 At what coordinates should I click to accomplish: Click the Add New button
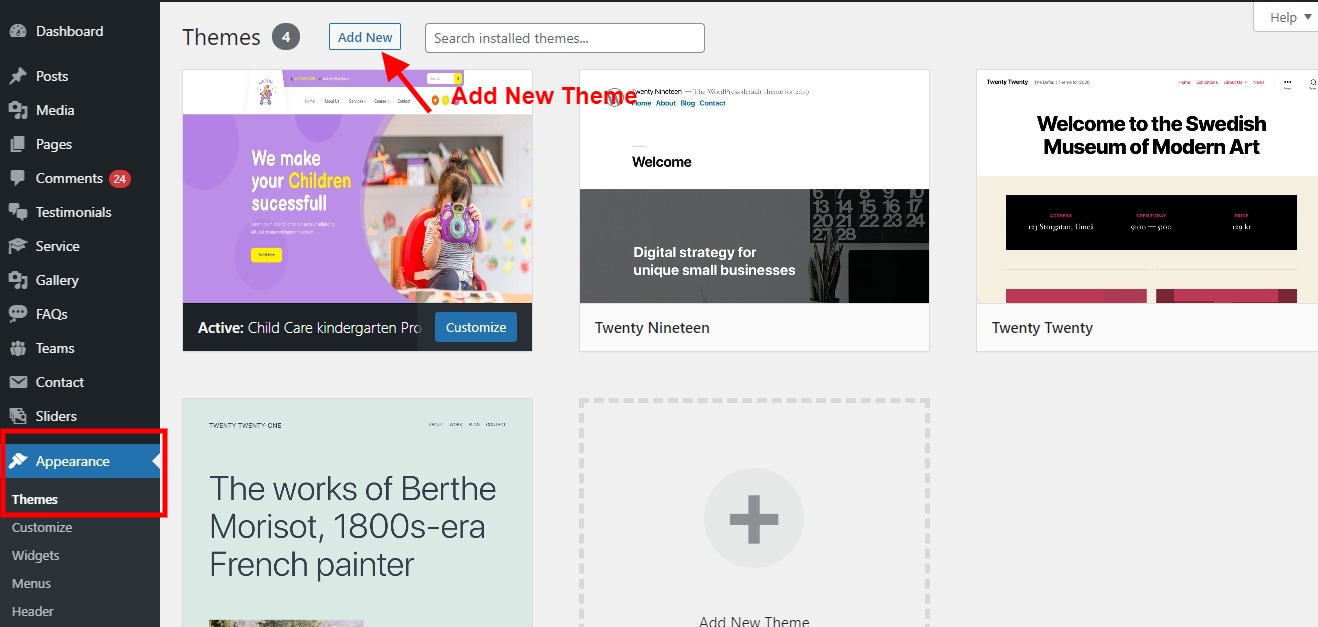coord(365,37)
